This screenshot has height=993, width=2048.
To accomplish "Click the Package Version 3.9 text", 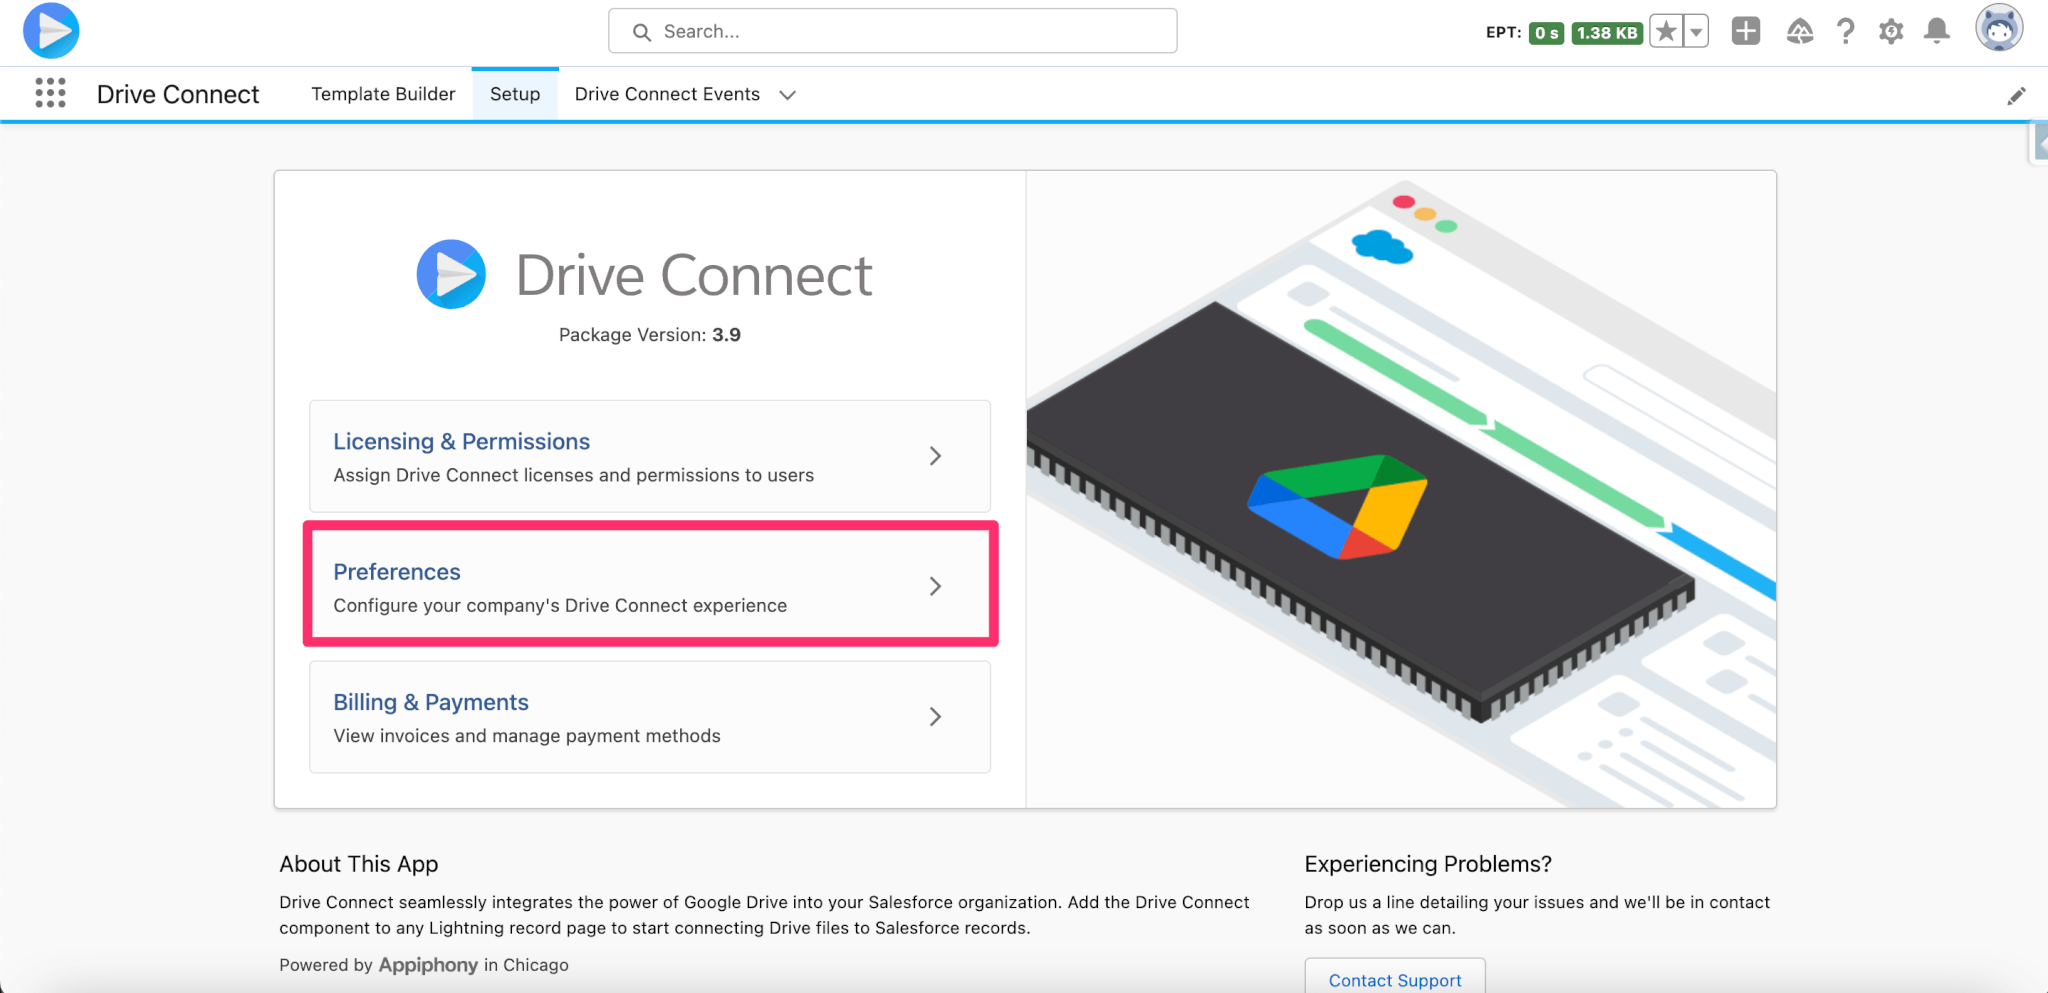I will (x=650, y=335).
